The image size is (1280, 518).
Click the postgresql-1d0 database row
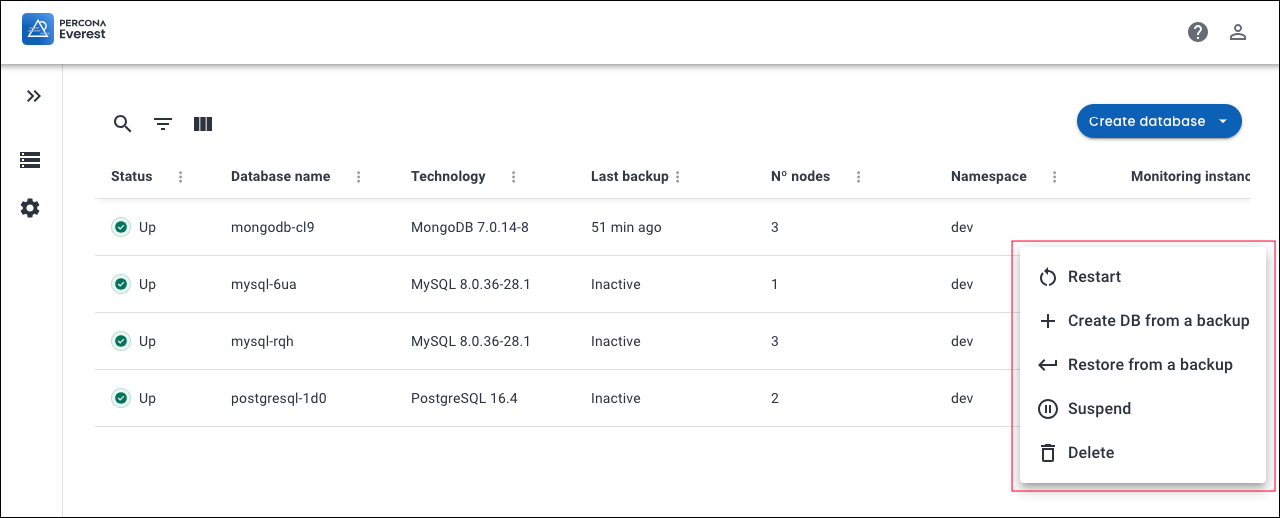pyautogui.click(x=279, y=398)
